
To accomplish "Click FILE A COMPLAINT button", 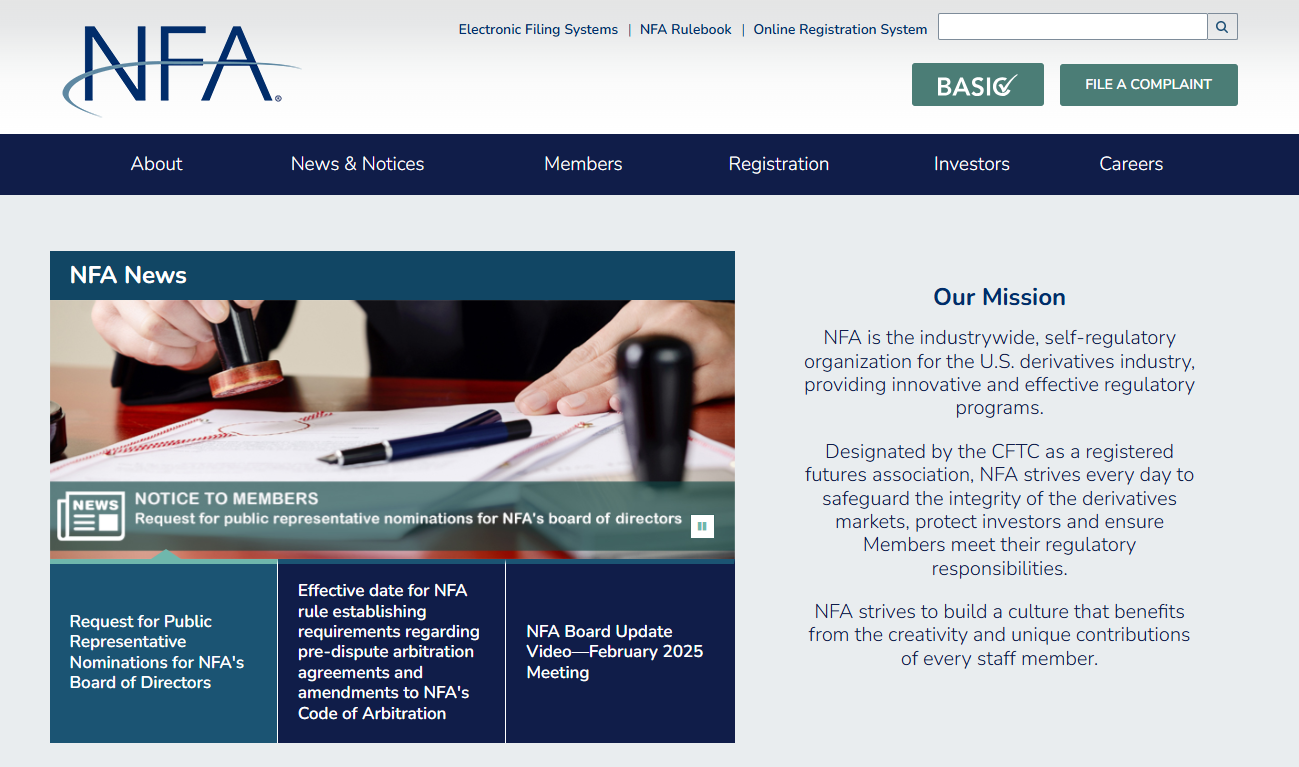I will click(x=1148, y=85).
